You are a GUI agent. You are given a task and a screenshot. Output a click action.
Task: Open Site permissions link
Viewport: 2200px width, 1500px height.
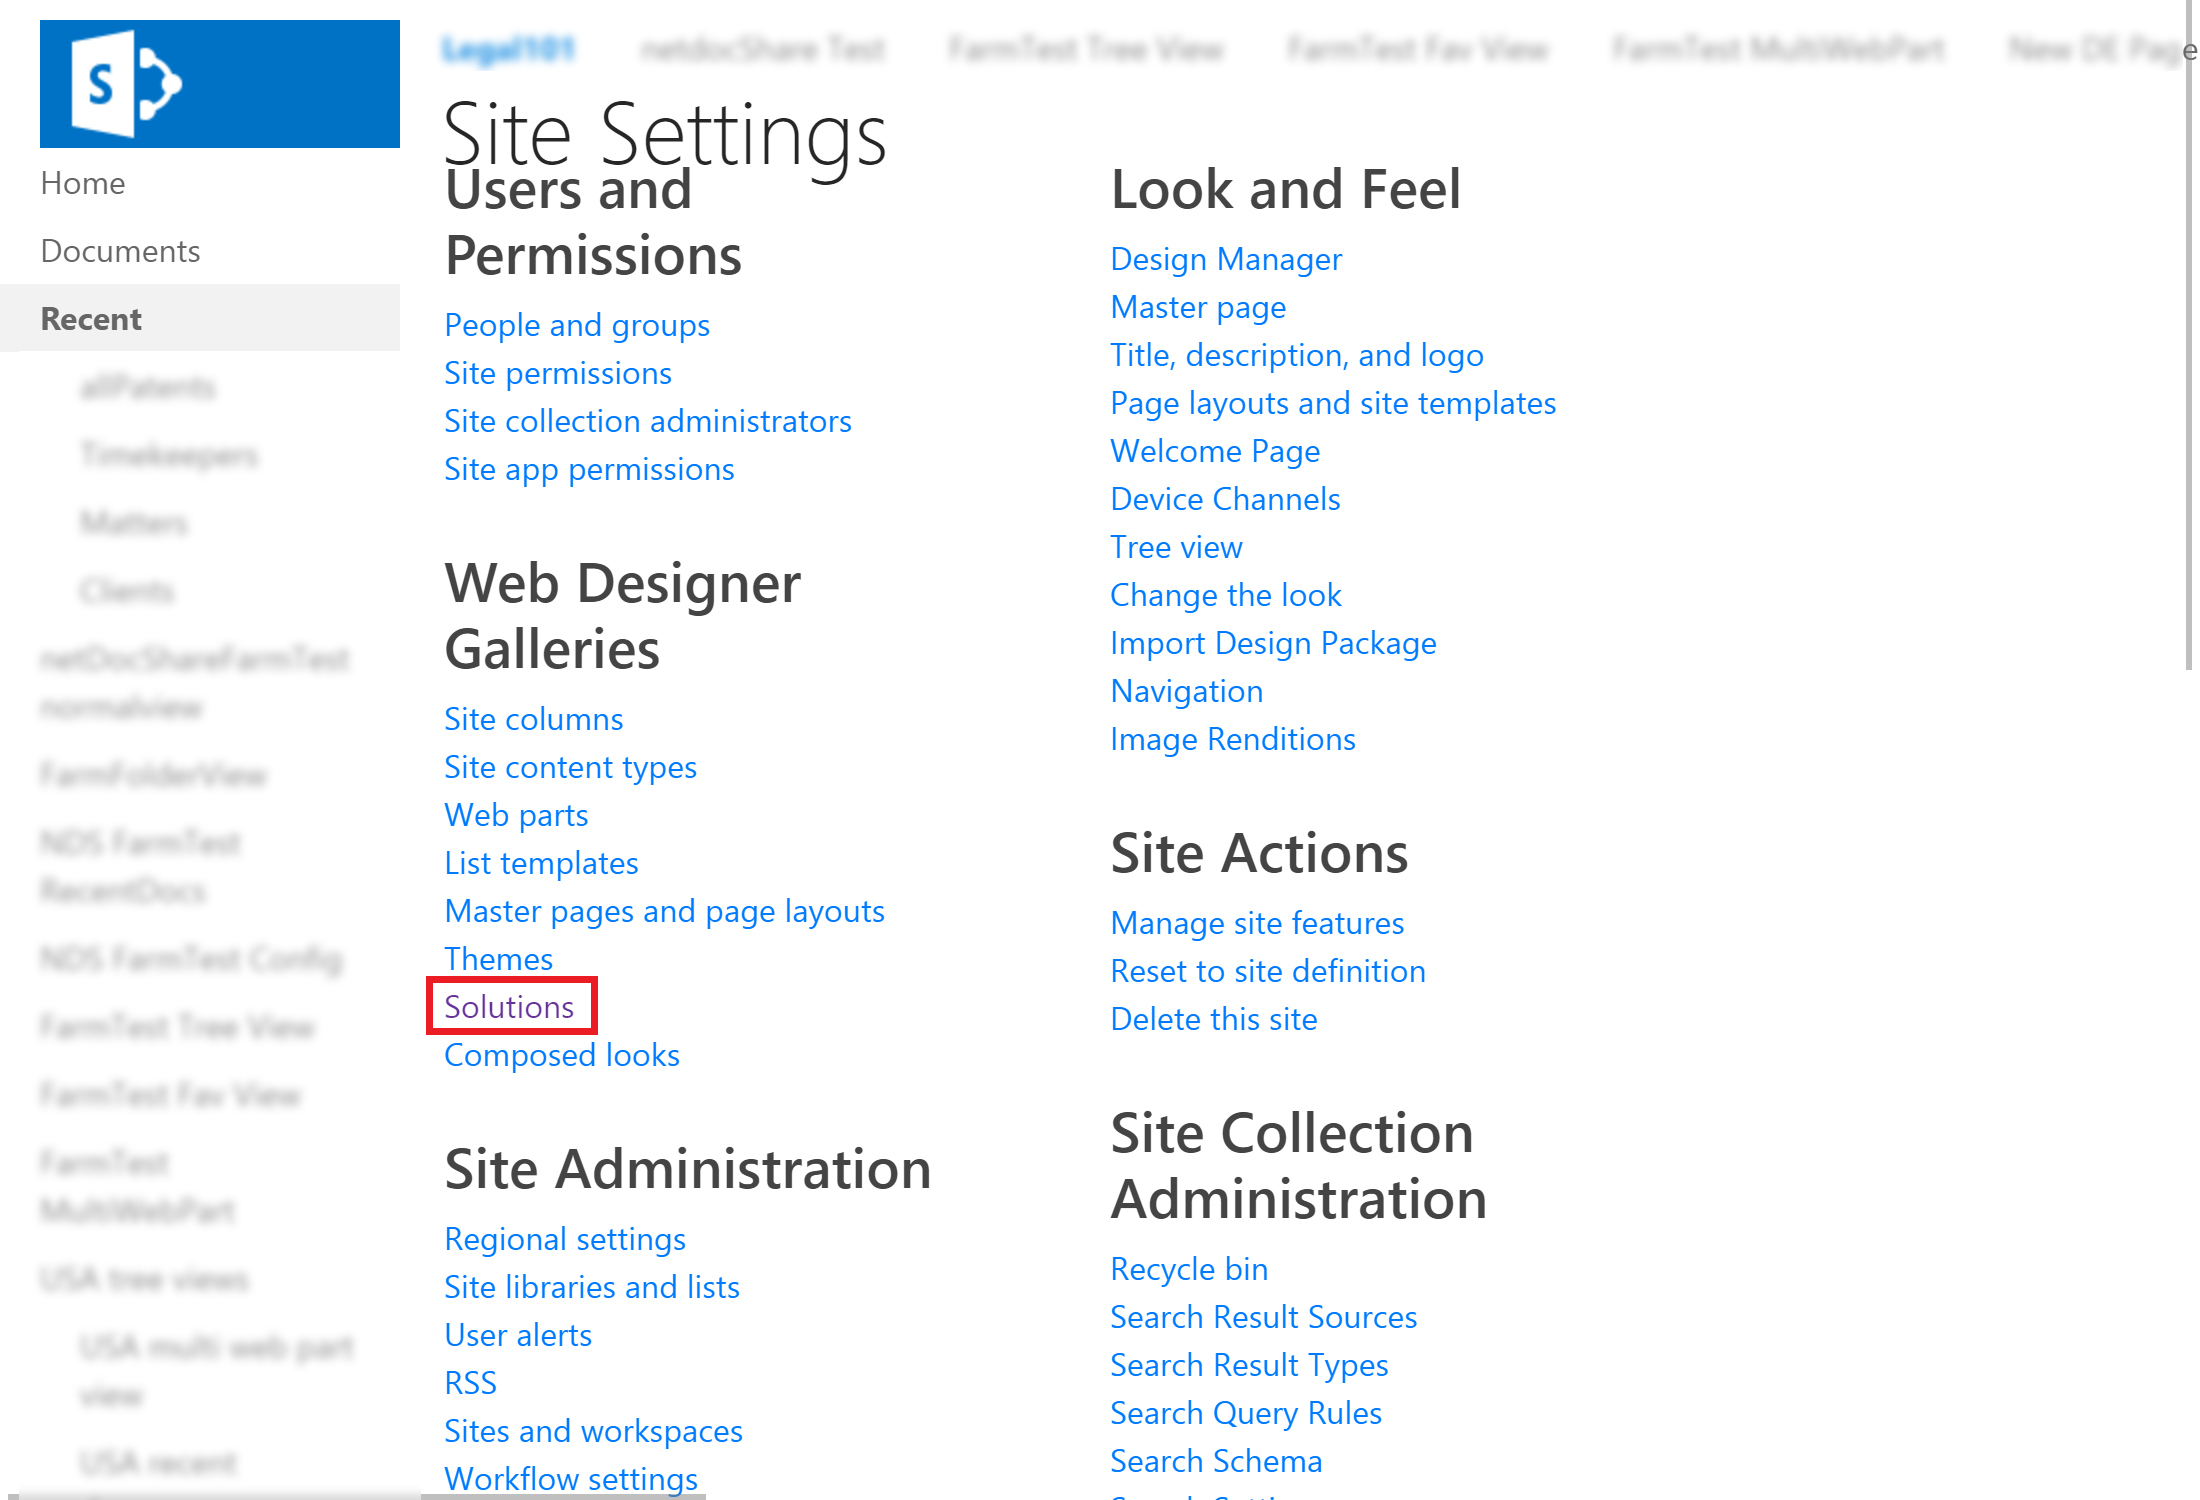(x=558, y=373)
